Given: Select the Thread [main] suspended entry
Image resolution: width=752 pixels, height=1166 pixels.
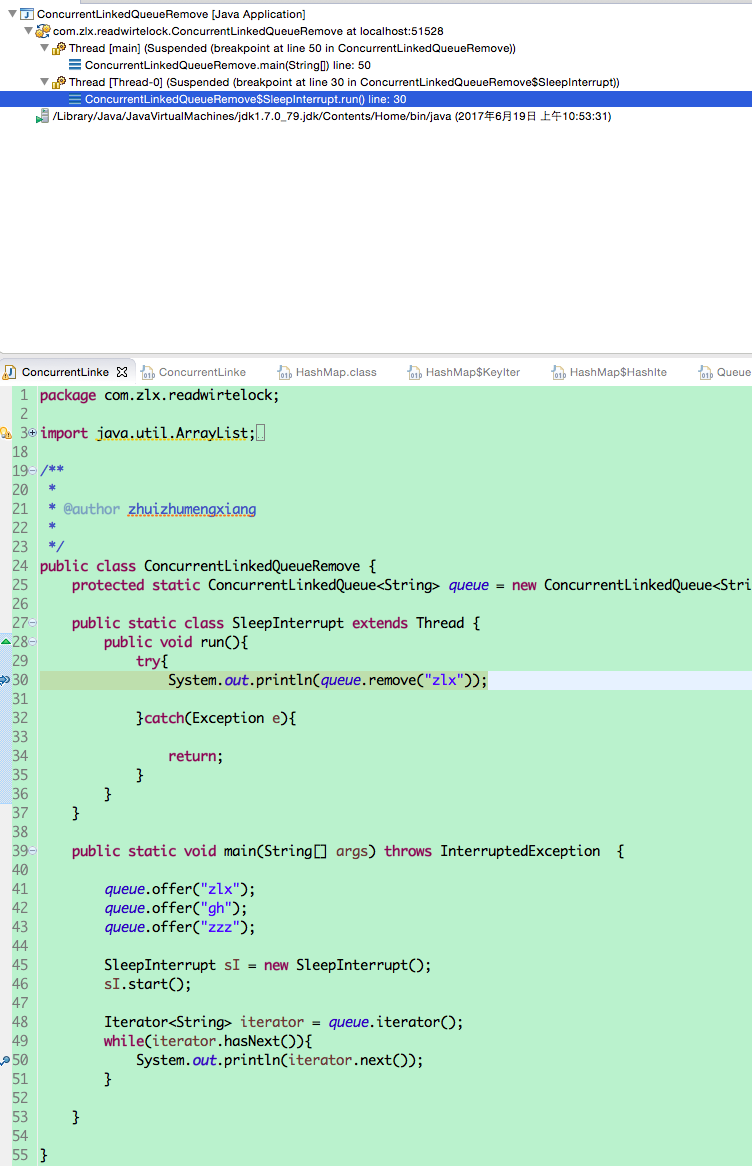Looking at the screenshot, I should pos(292,48).
